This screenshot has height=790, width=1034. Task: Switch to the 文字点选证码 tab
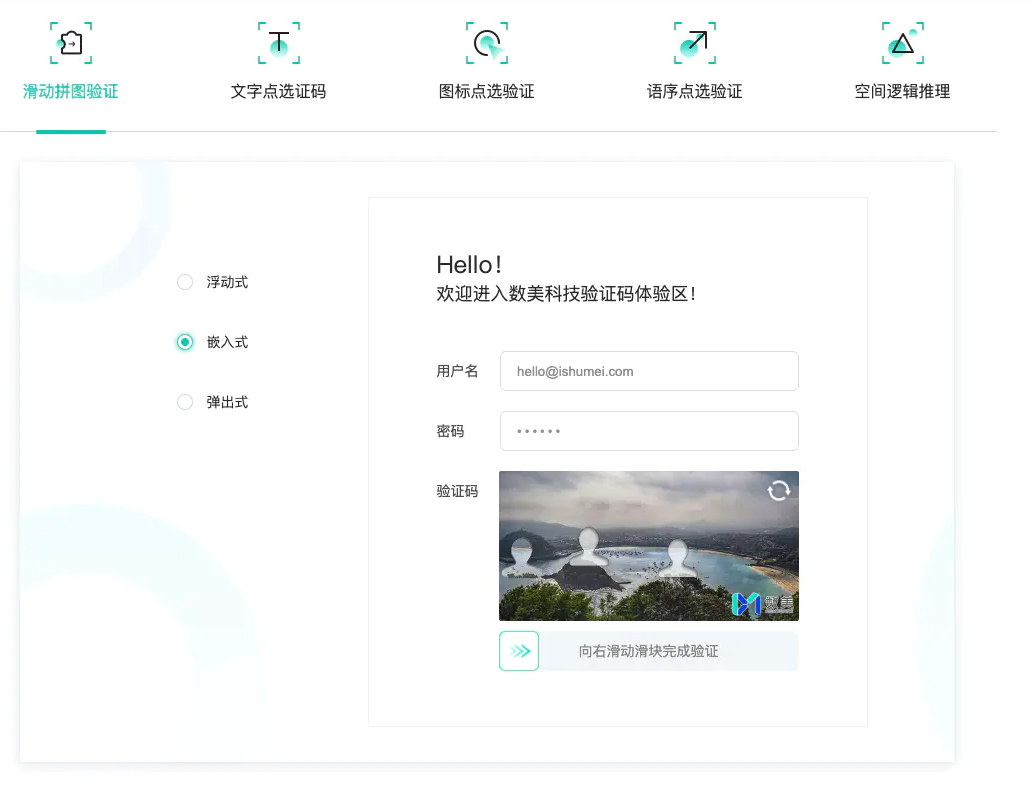[x=278, y=91]
